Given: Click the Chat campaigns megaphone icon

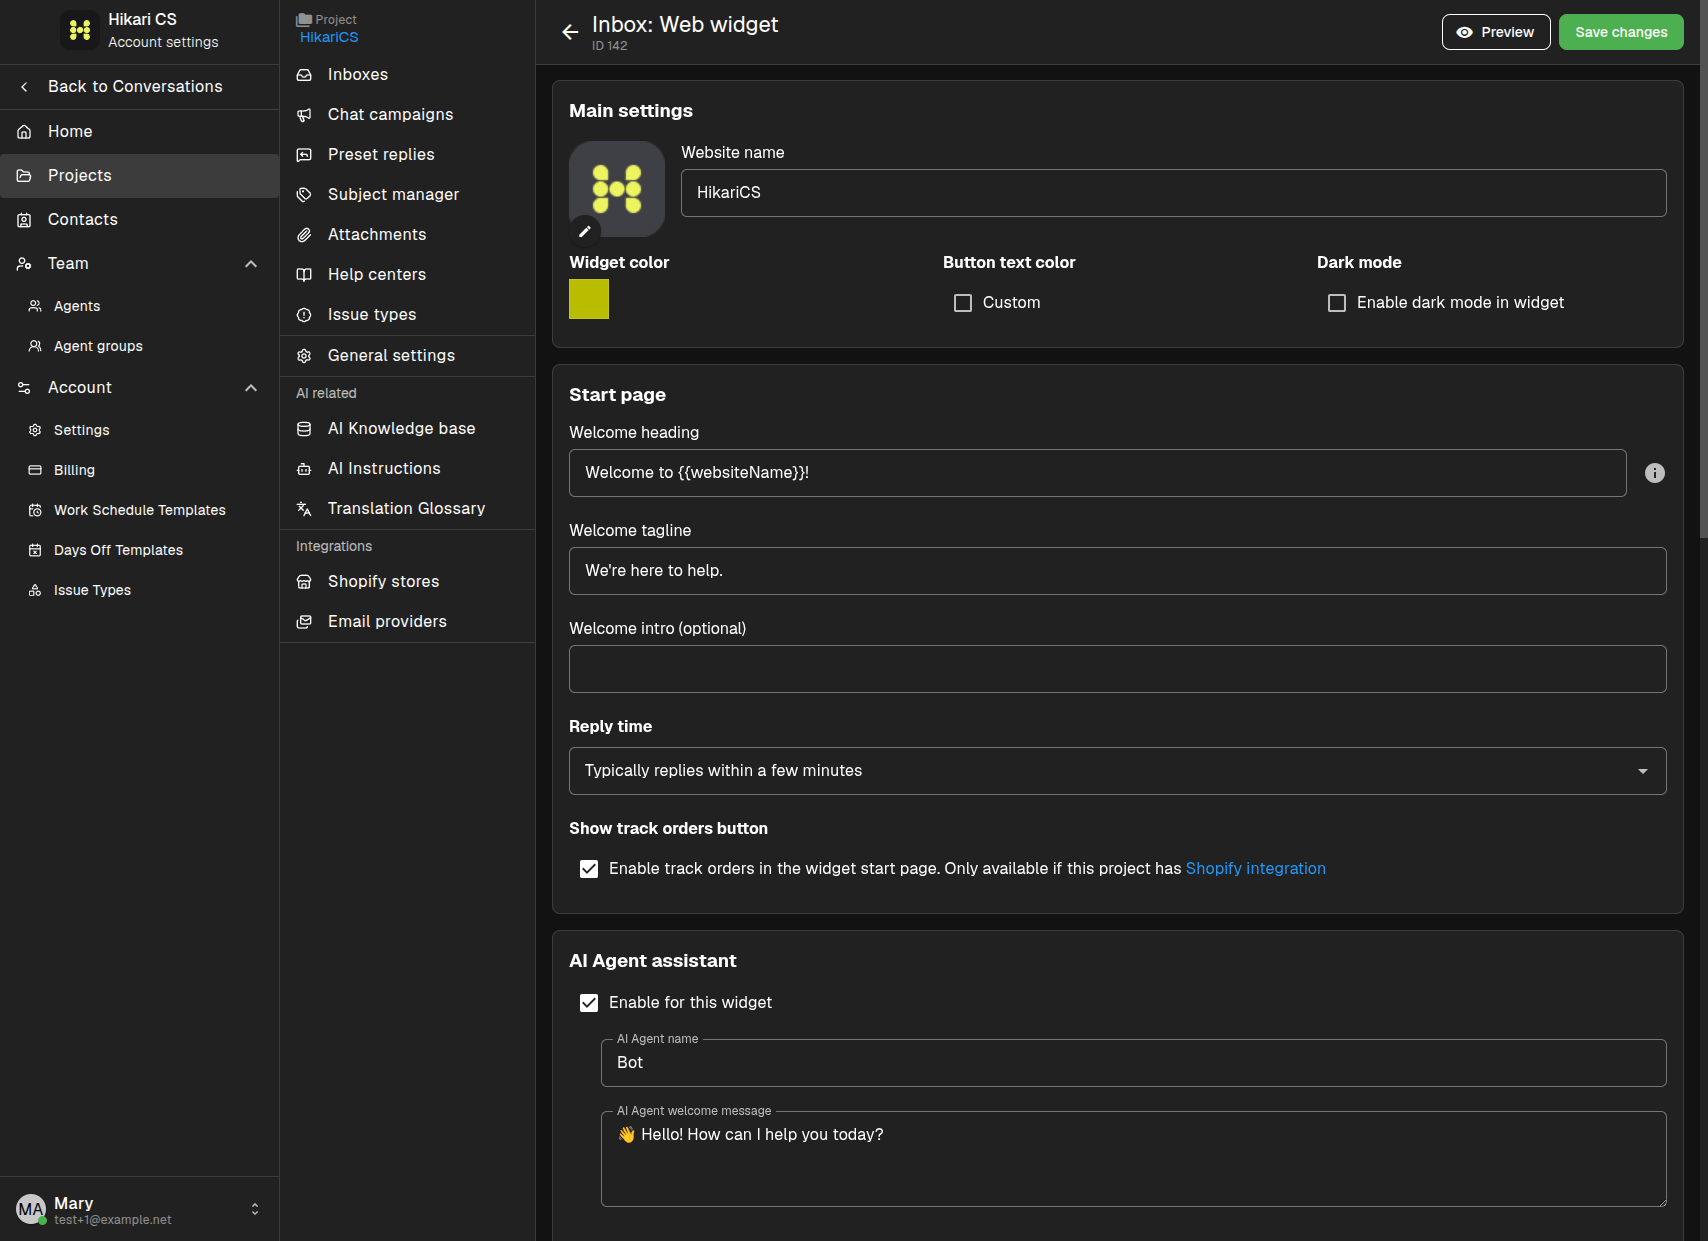Looking at the screenshot, I should tap(304, 115).
